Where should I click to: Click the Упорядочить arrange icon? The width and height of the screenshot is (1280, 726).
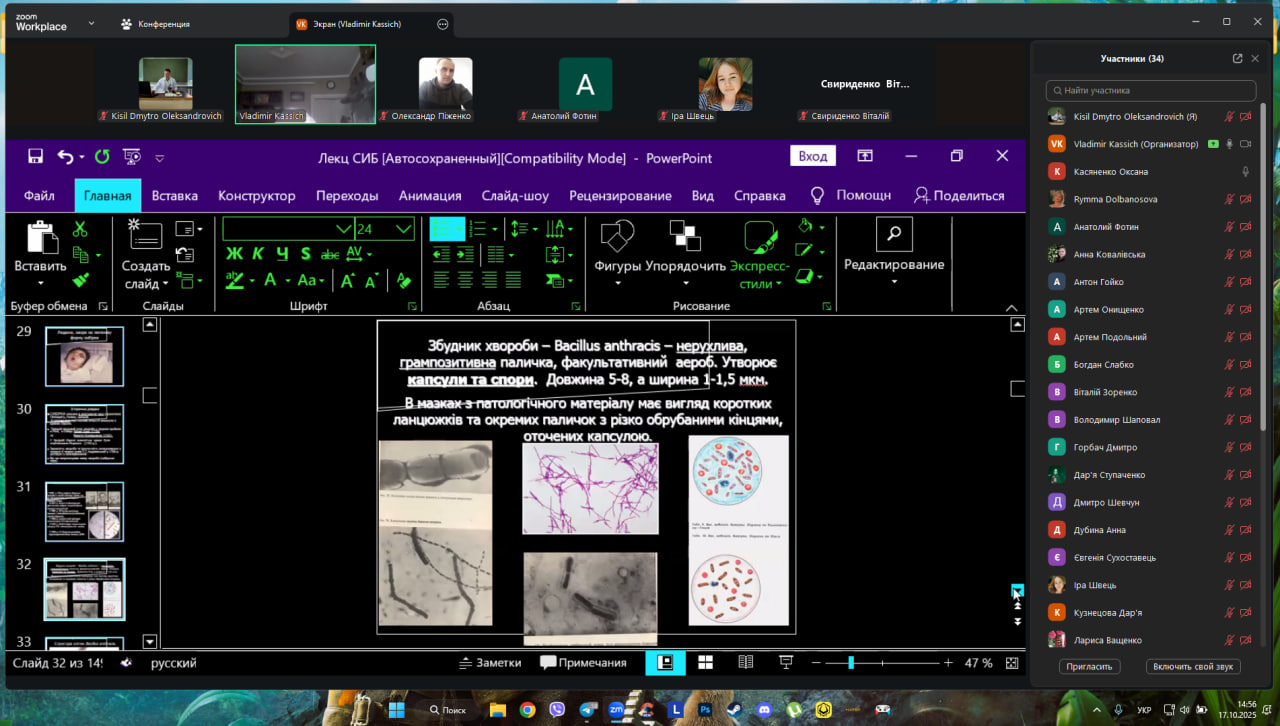click(685, 237)
